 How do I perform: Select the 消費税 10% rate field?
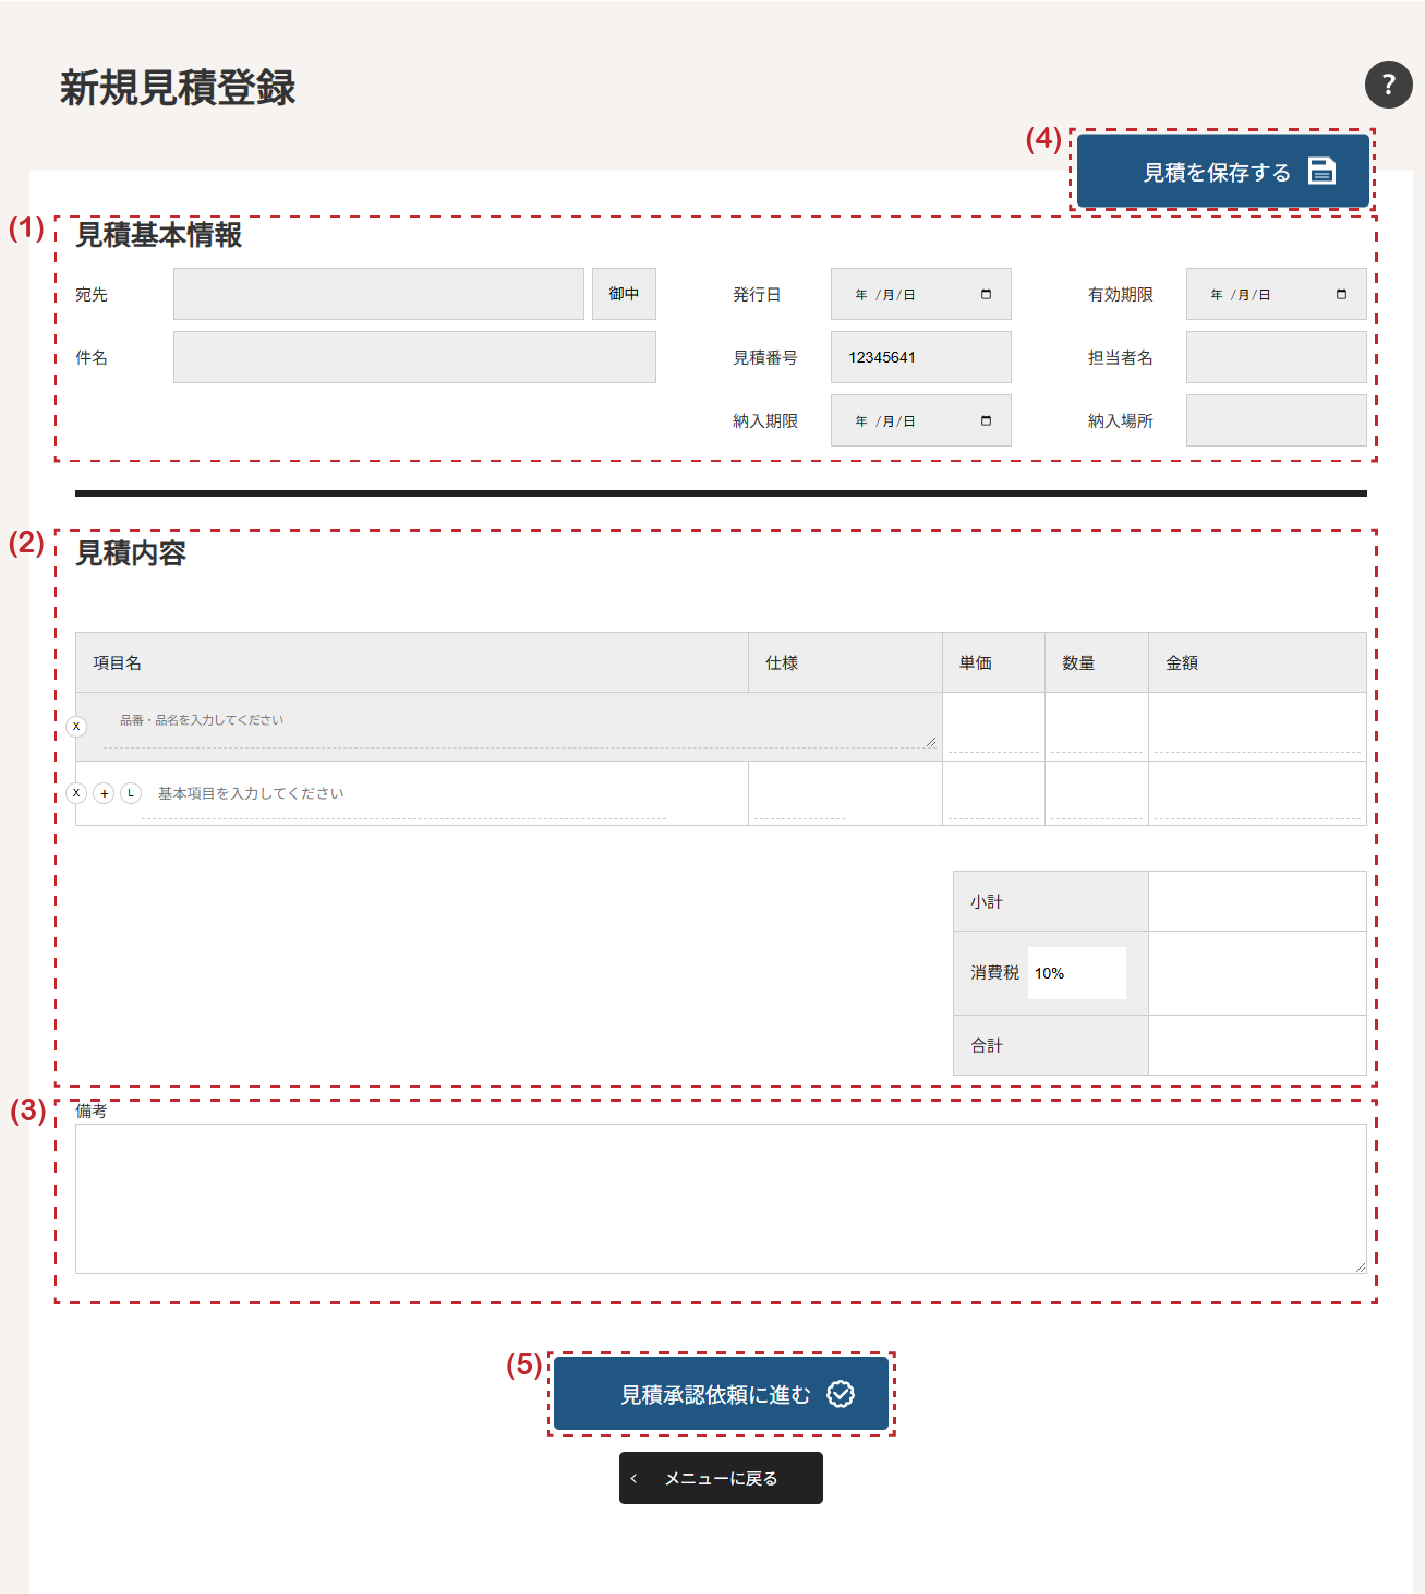tap(1076, 973)
